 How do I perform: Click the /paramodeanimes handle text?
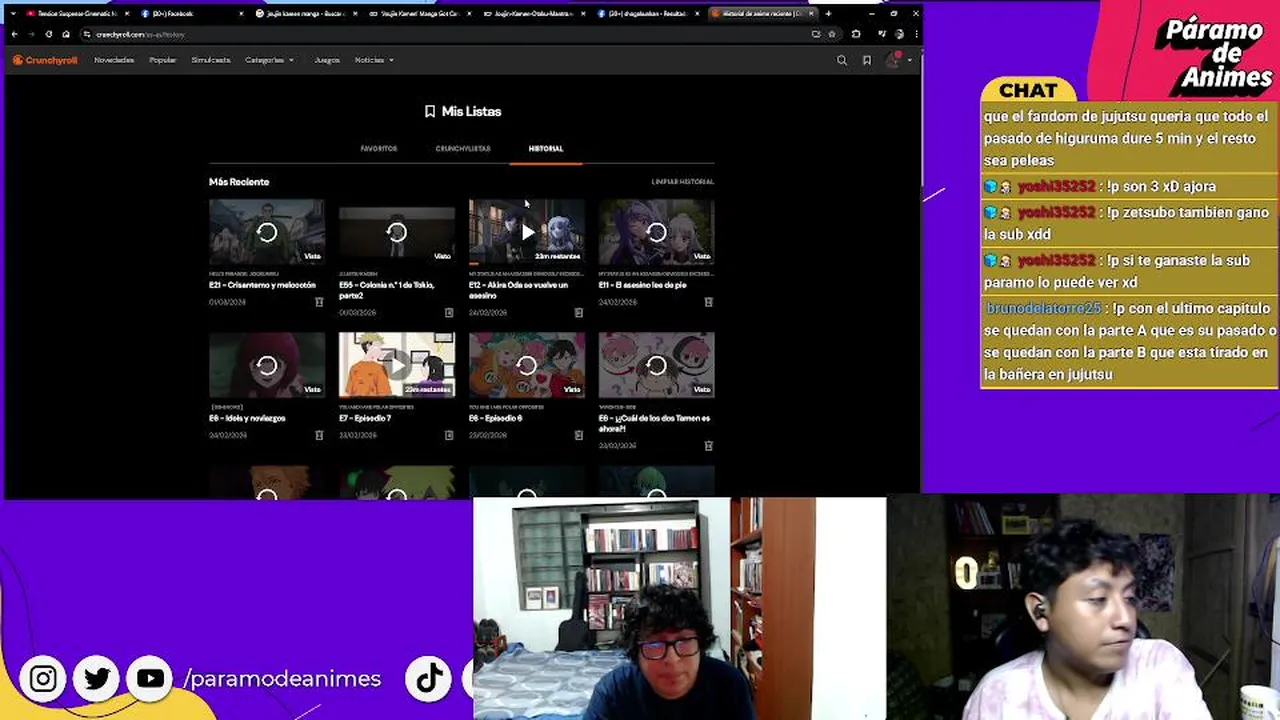pos(283,679)
